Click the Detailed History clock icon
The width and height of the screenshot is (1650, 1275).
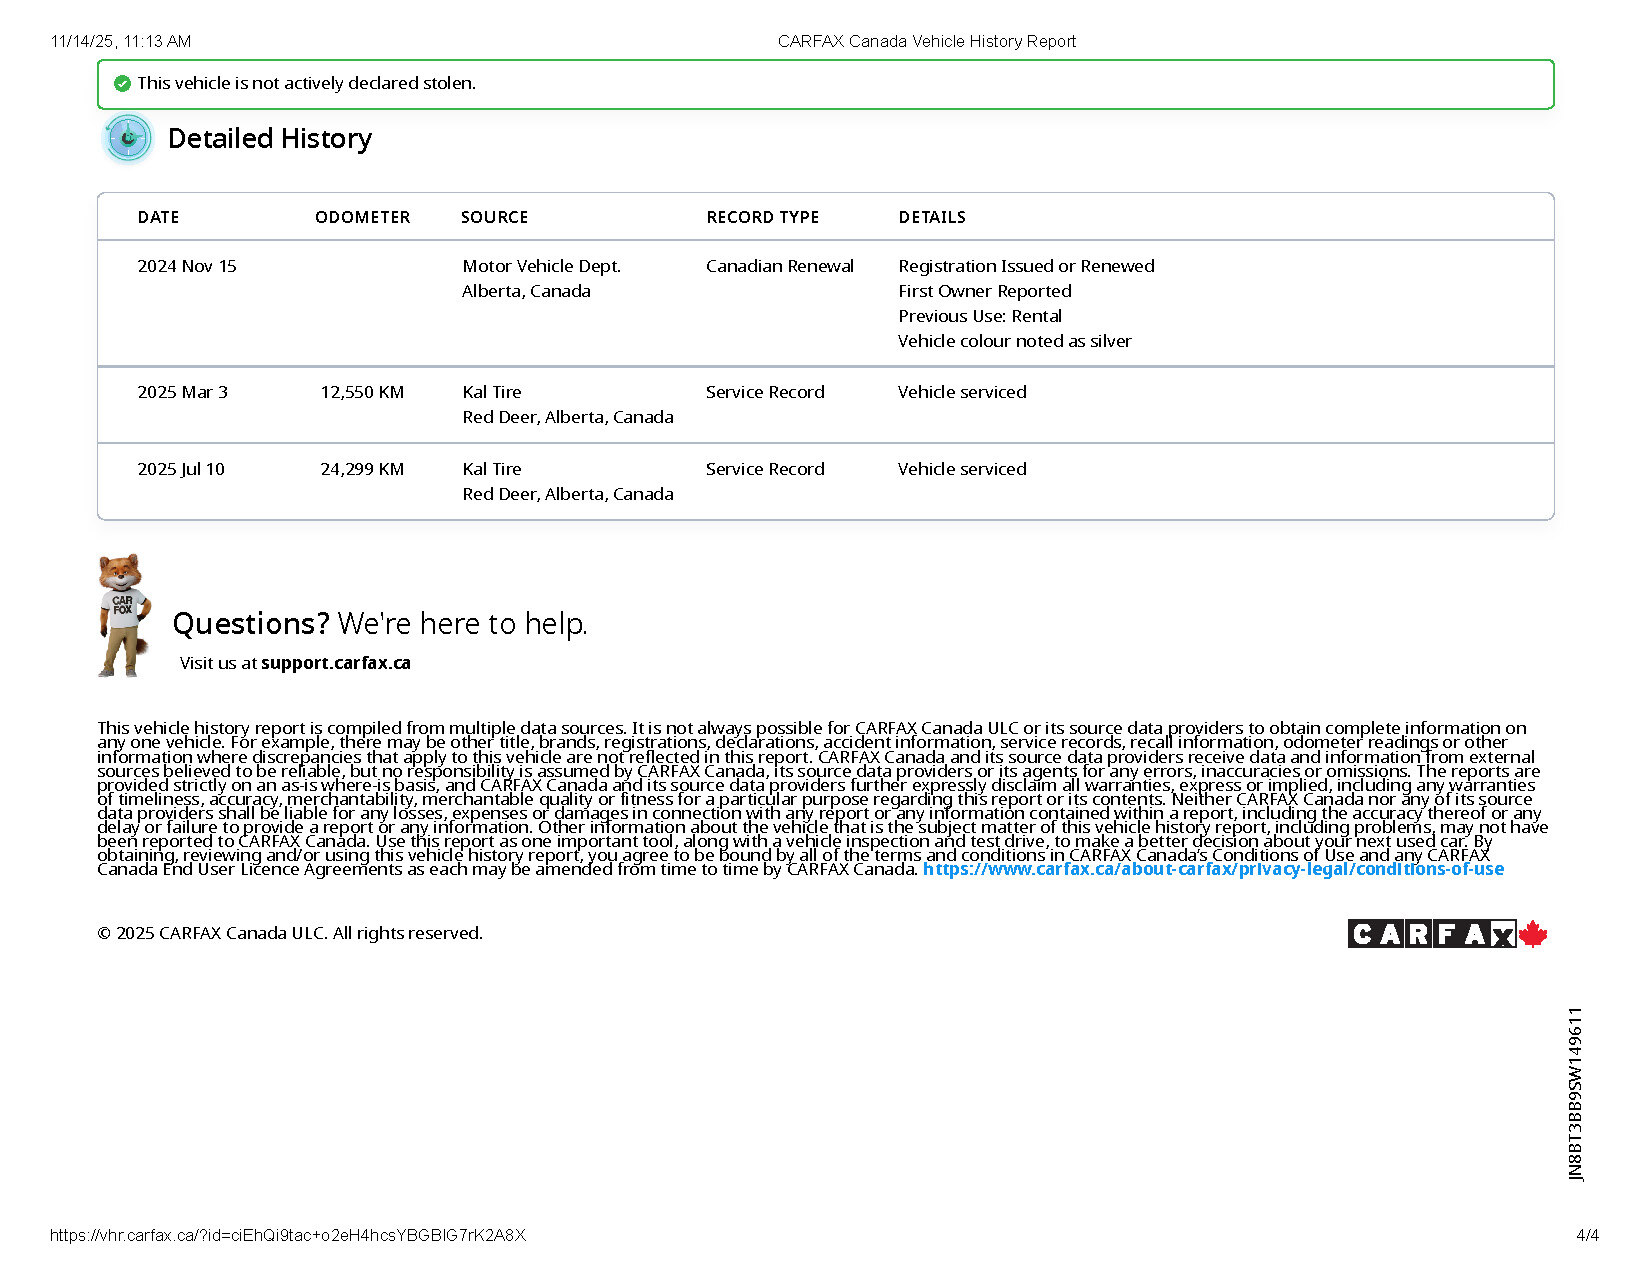[x=128, y=138]
